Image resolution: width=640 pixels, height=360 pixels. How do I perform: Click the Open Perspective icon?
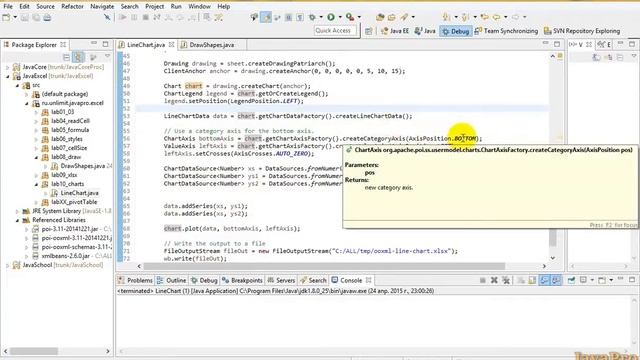pyautogui.click(x=369, y=31)
